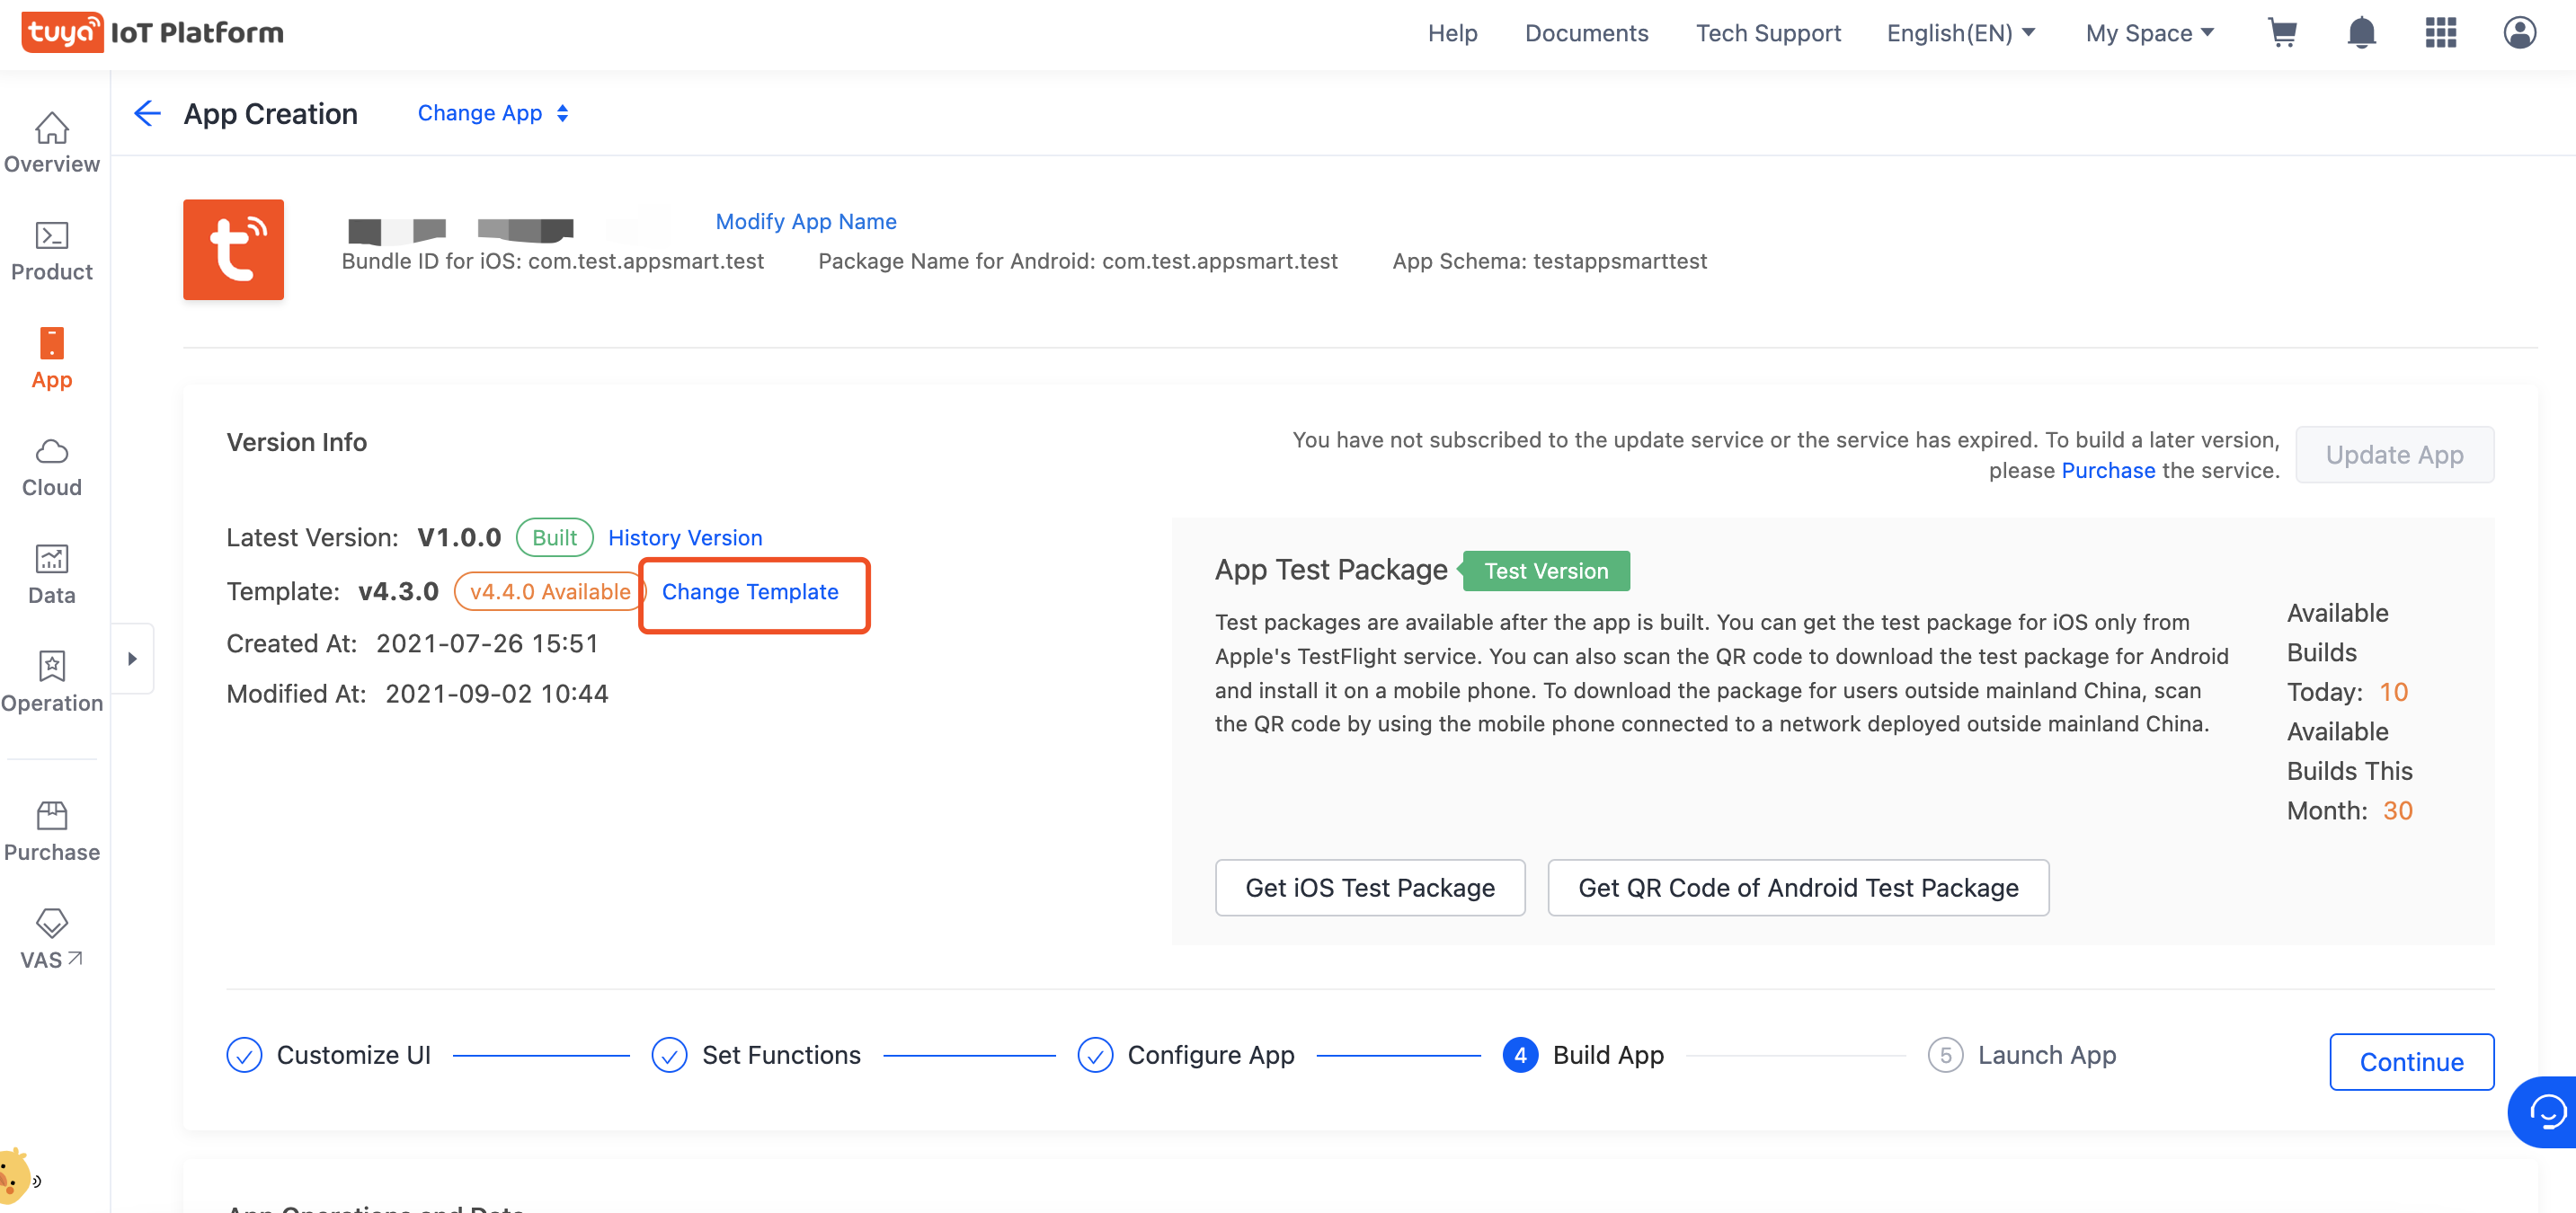Viewport: 2576px width, 1213px height.
Task: Open the Documents menu item
Action: 1586,33
